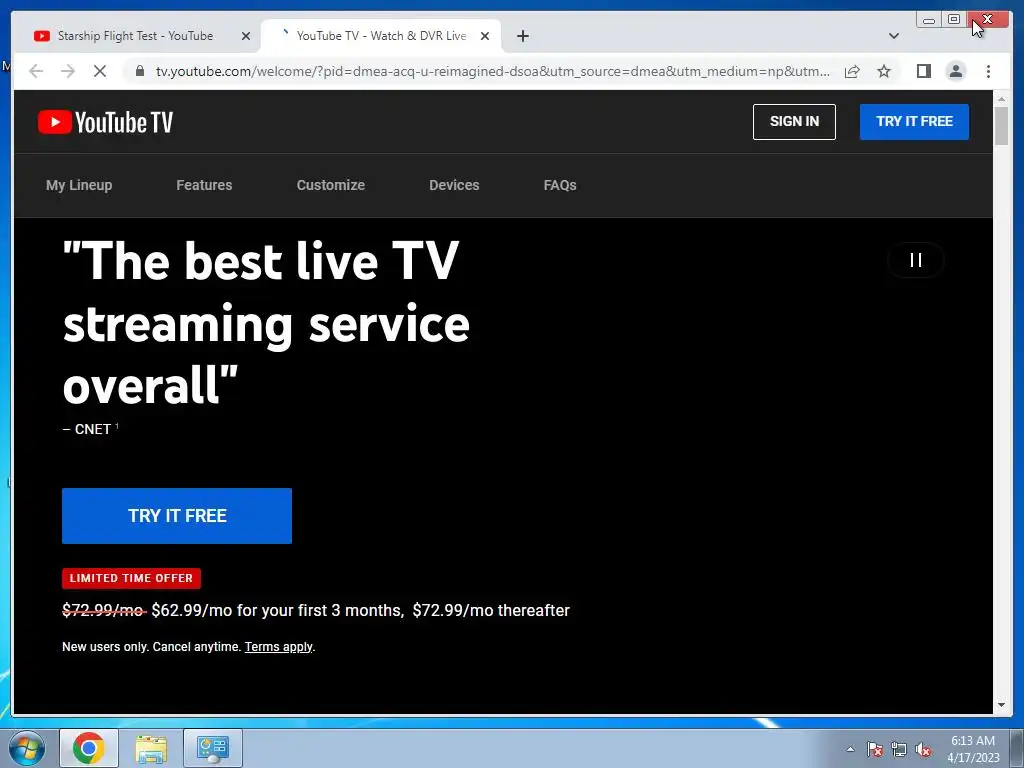1024x768 pixels.
Task: Open the Windows Start menu
Action: [27, 748]
